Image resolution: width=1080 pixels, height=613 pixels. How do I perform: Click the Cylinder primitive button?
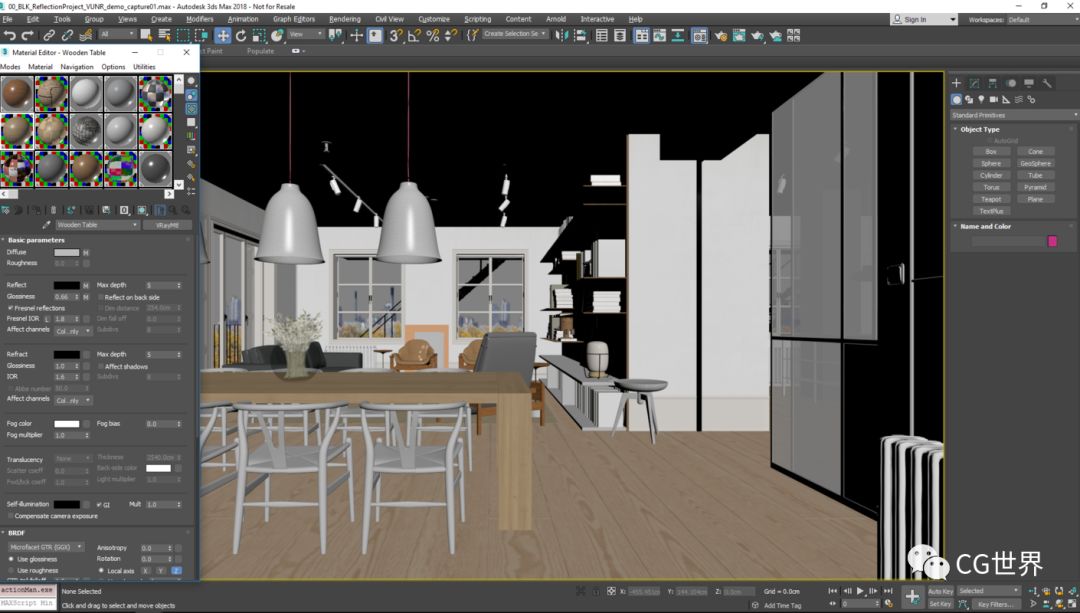point(991,175)
